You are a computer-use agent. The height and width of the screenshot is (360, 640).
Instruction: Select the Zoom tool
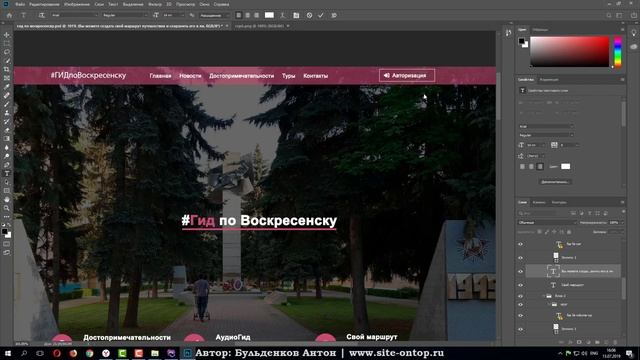point(7,208)
